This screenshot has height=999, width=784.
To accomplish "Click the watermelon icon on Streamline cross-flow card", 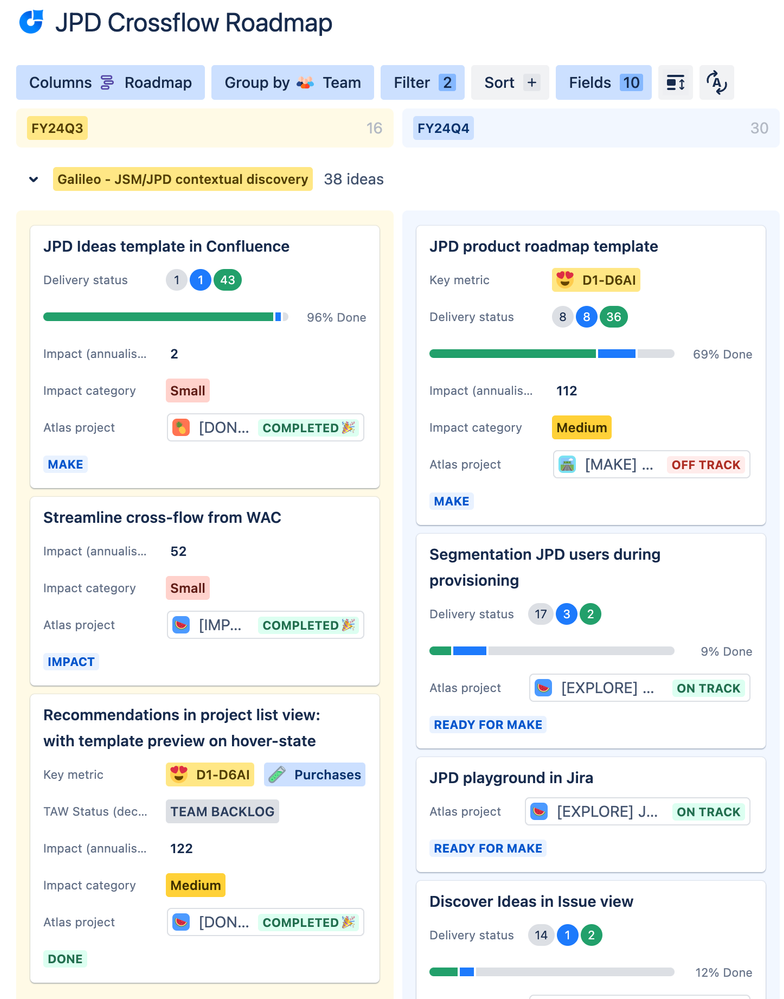I will point(181,625).
